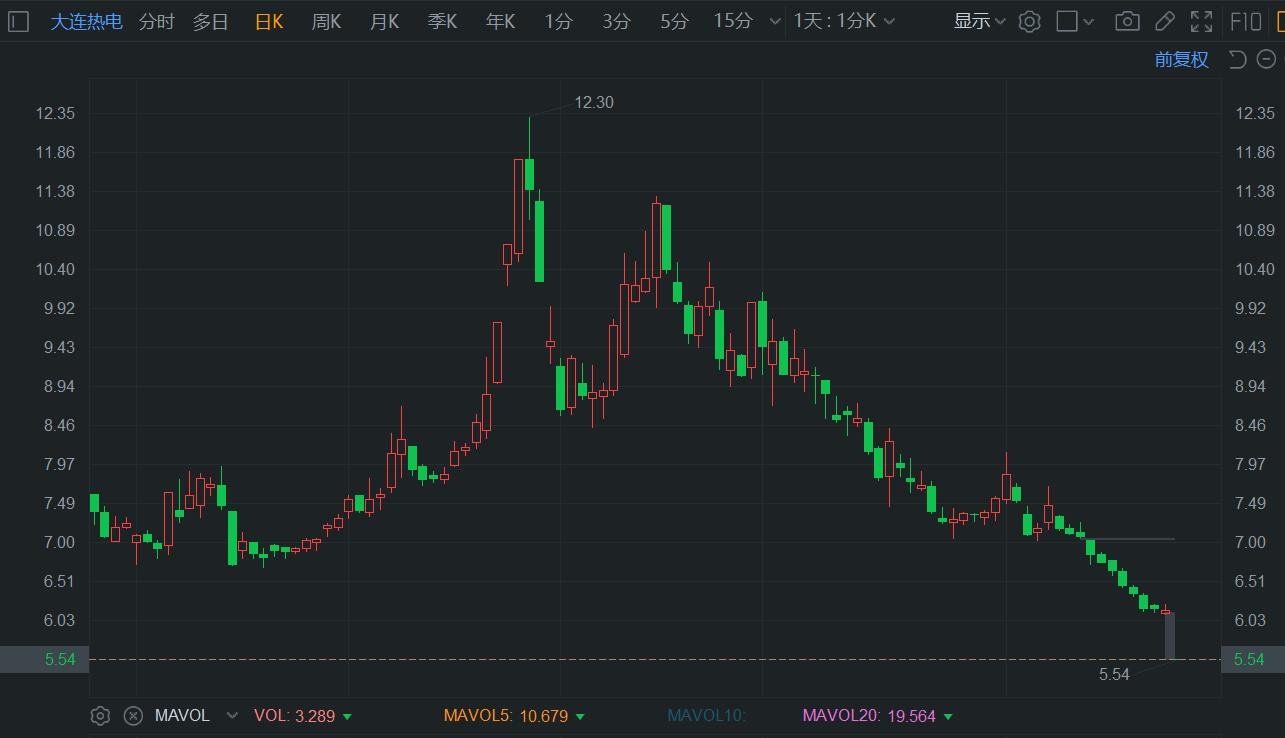Expand MAVOL indicator selector arrow
Viewport: 1285px width, 738px height.
tap(233, 716)
